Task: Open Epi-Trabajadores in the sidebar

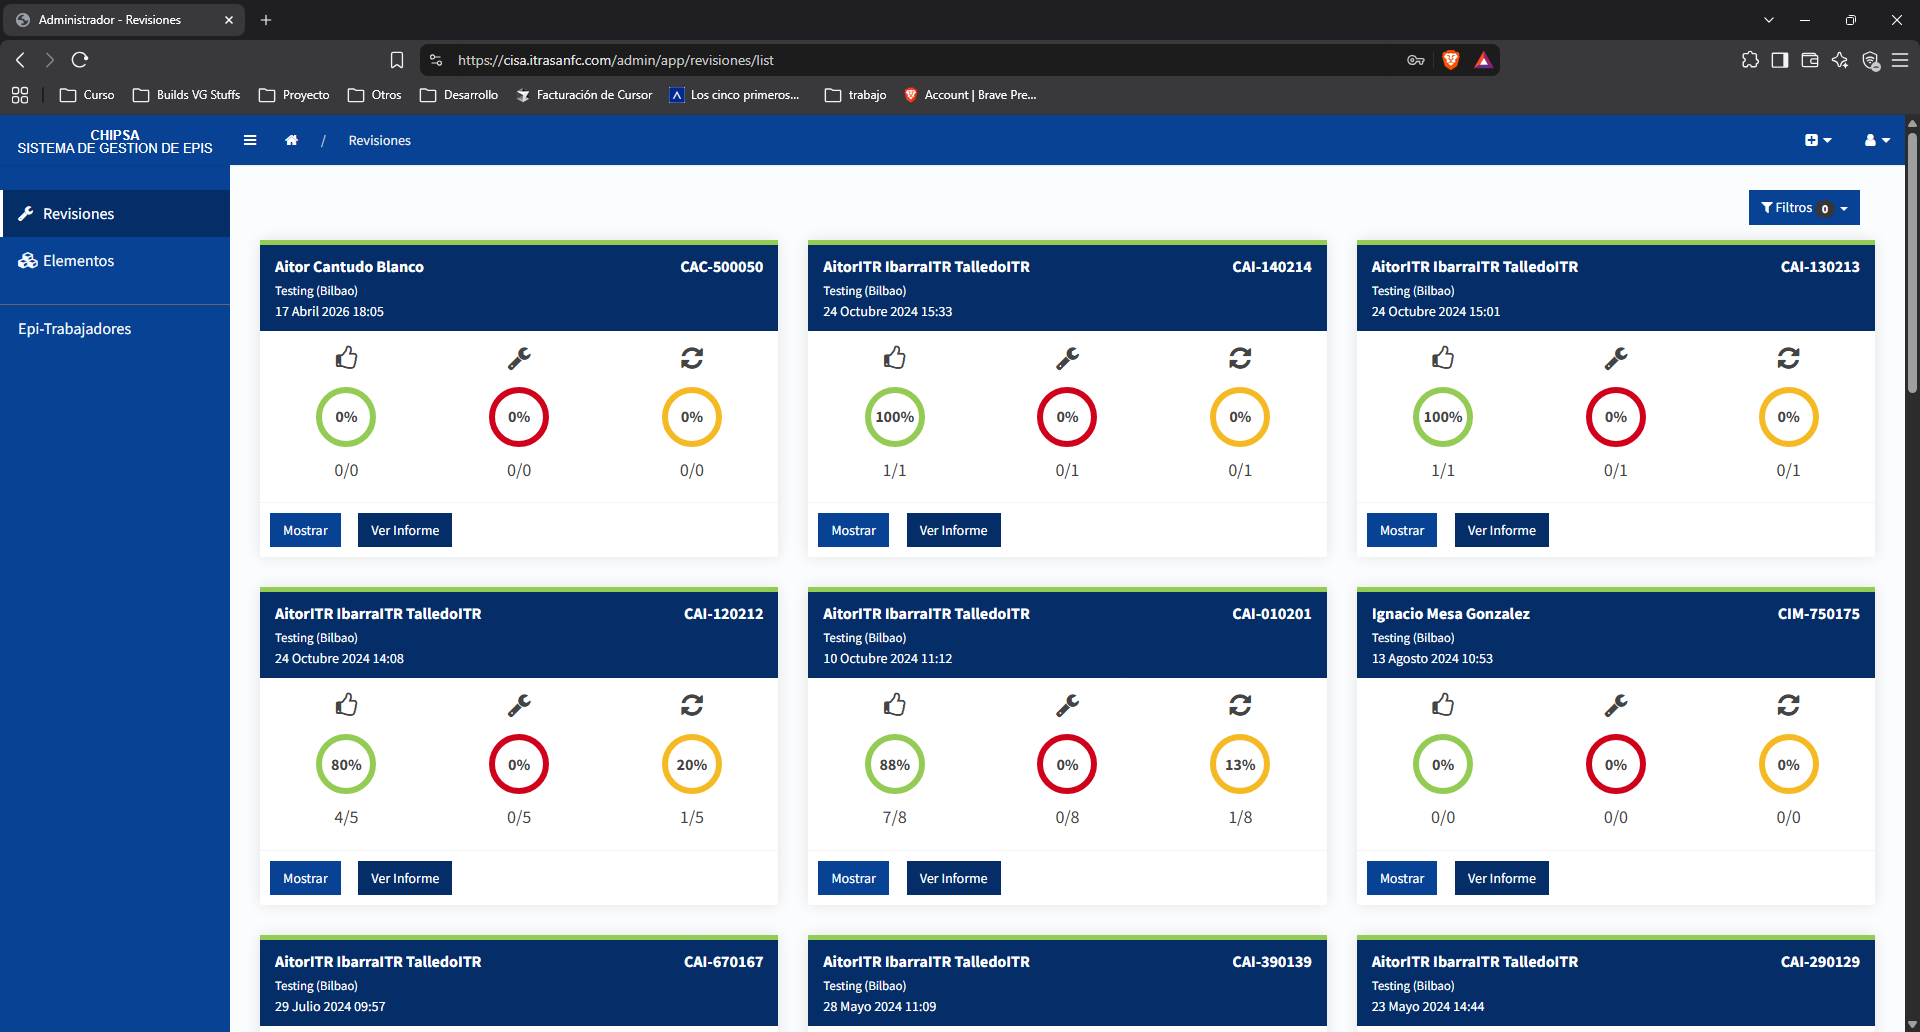Action: [x=115, y=329]
